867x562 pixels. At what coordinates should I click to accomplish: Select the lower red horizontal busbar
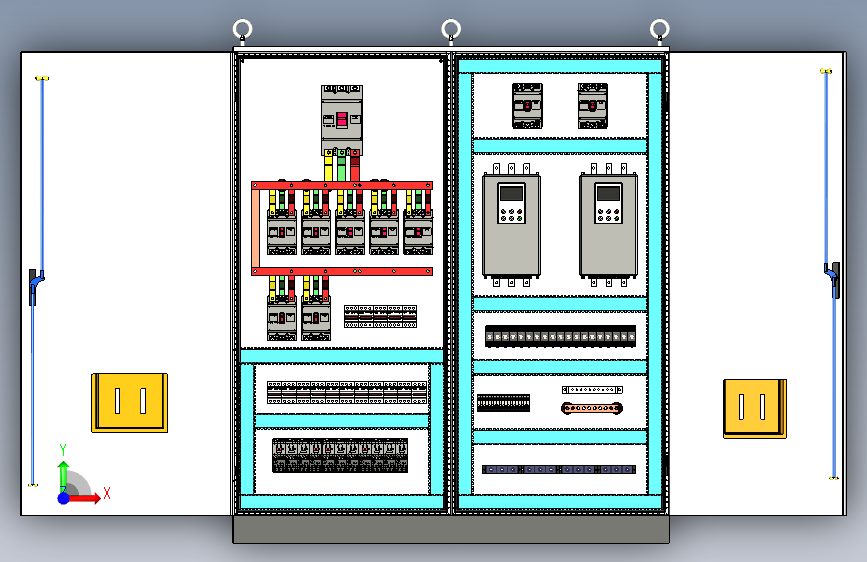coord(342,271)
